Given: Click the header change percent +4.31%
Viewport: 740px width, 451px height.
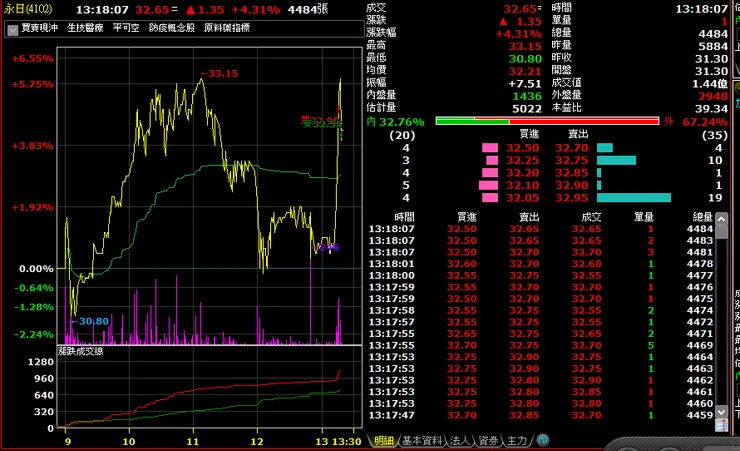Looking at the screenshot, I should tap(256, 9).
